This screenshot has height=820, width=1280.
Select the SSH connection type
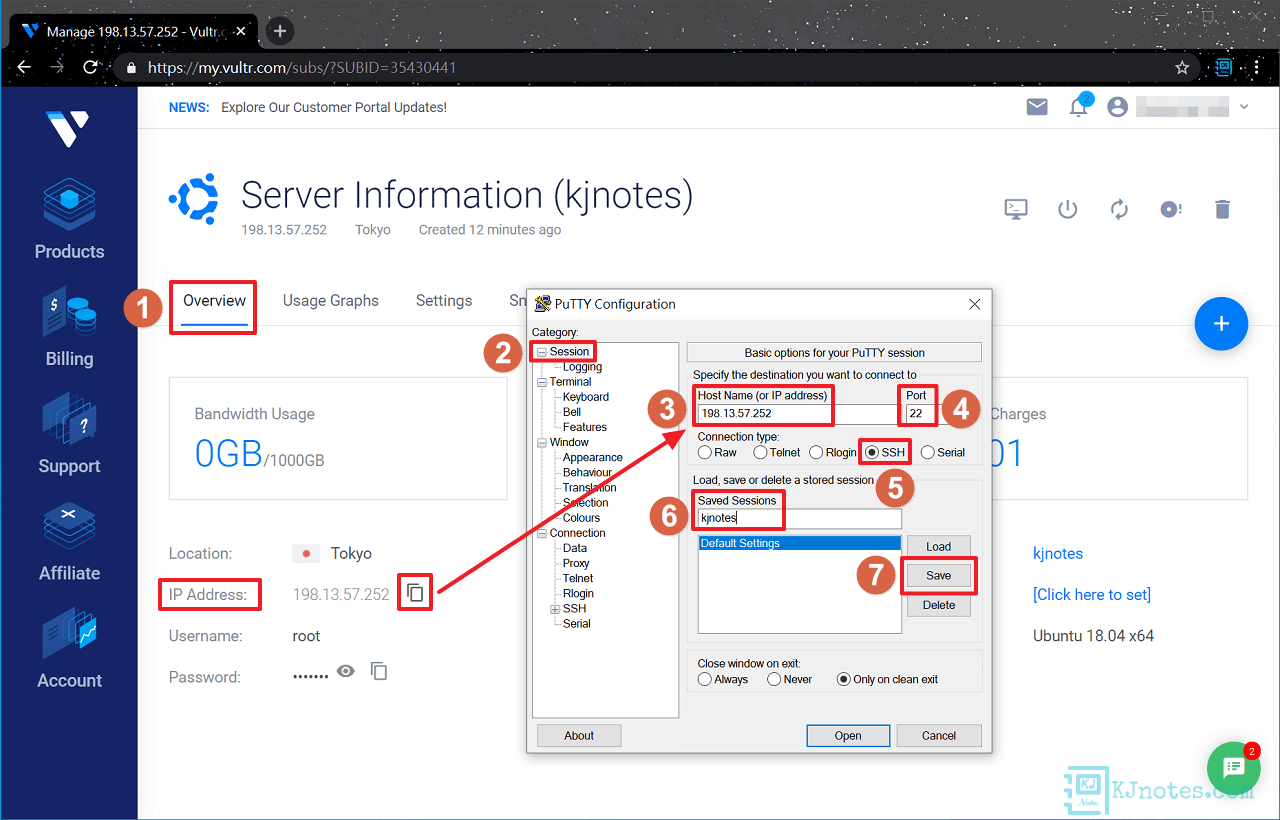tap(872, 452)
